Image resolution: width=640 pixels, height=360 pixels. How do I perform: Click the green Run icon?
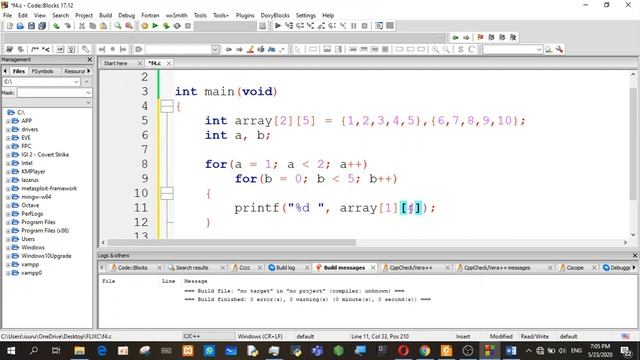155,26
